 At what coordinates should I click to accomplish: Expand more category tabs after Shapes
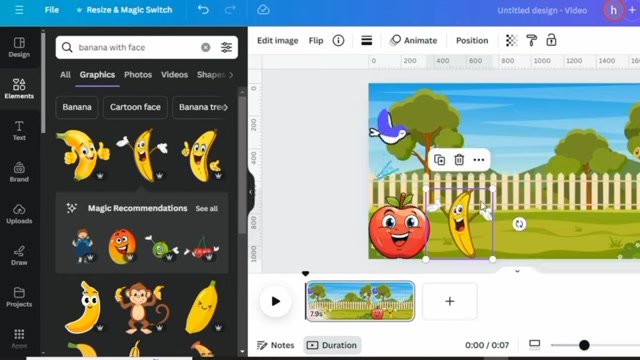231,75
